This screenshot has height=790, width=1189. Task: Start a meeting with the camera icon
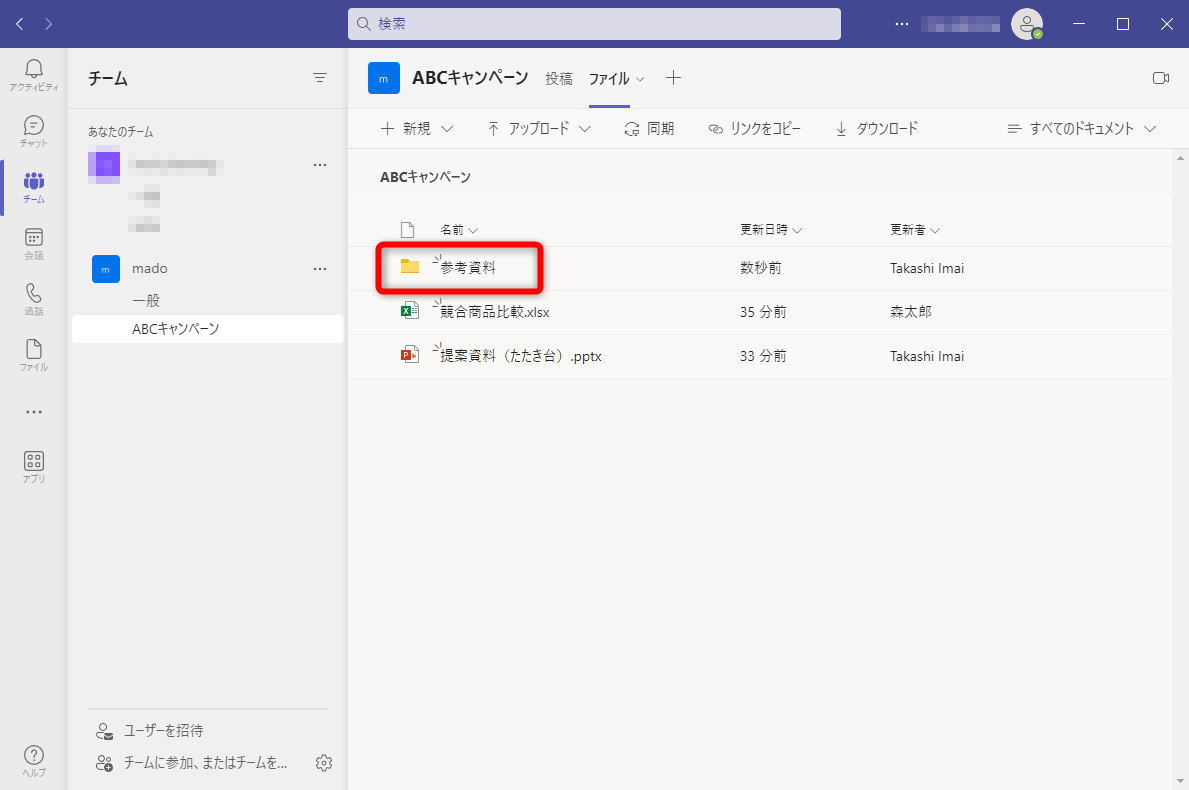[x=1160, y=77]
